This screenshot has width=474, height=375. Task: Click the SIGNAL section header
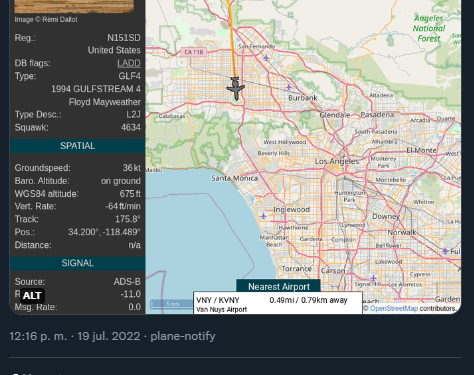pyautogui.click(x=77, y=263)
